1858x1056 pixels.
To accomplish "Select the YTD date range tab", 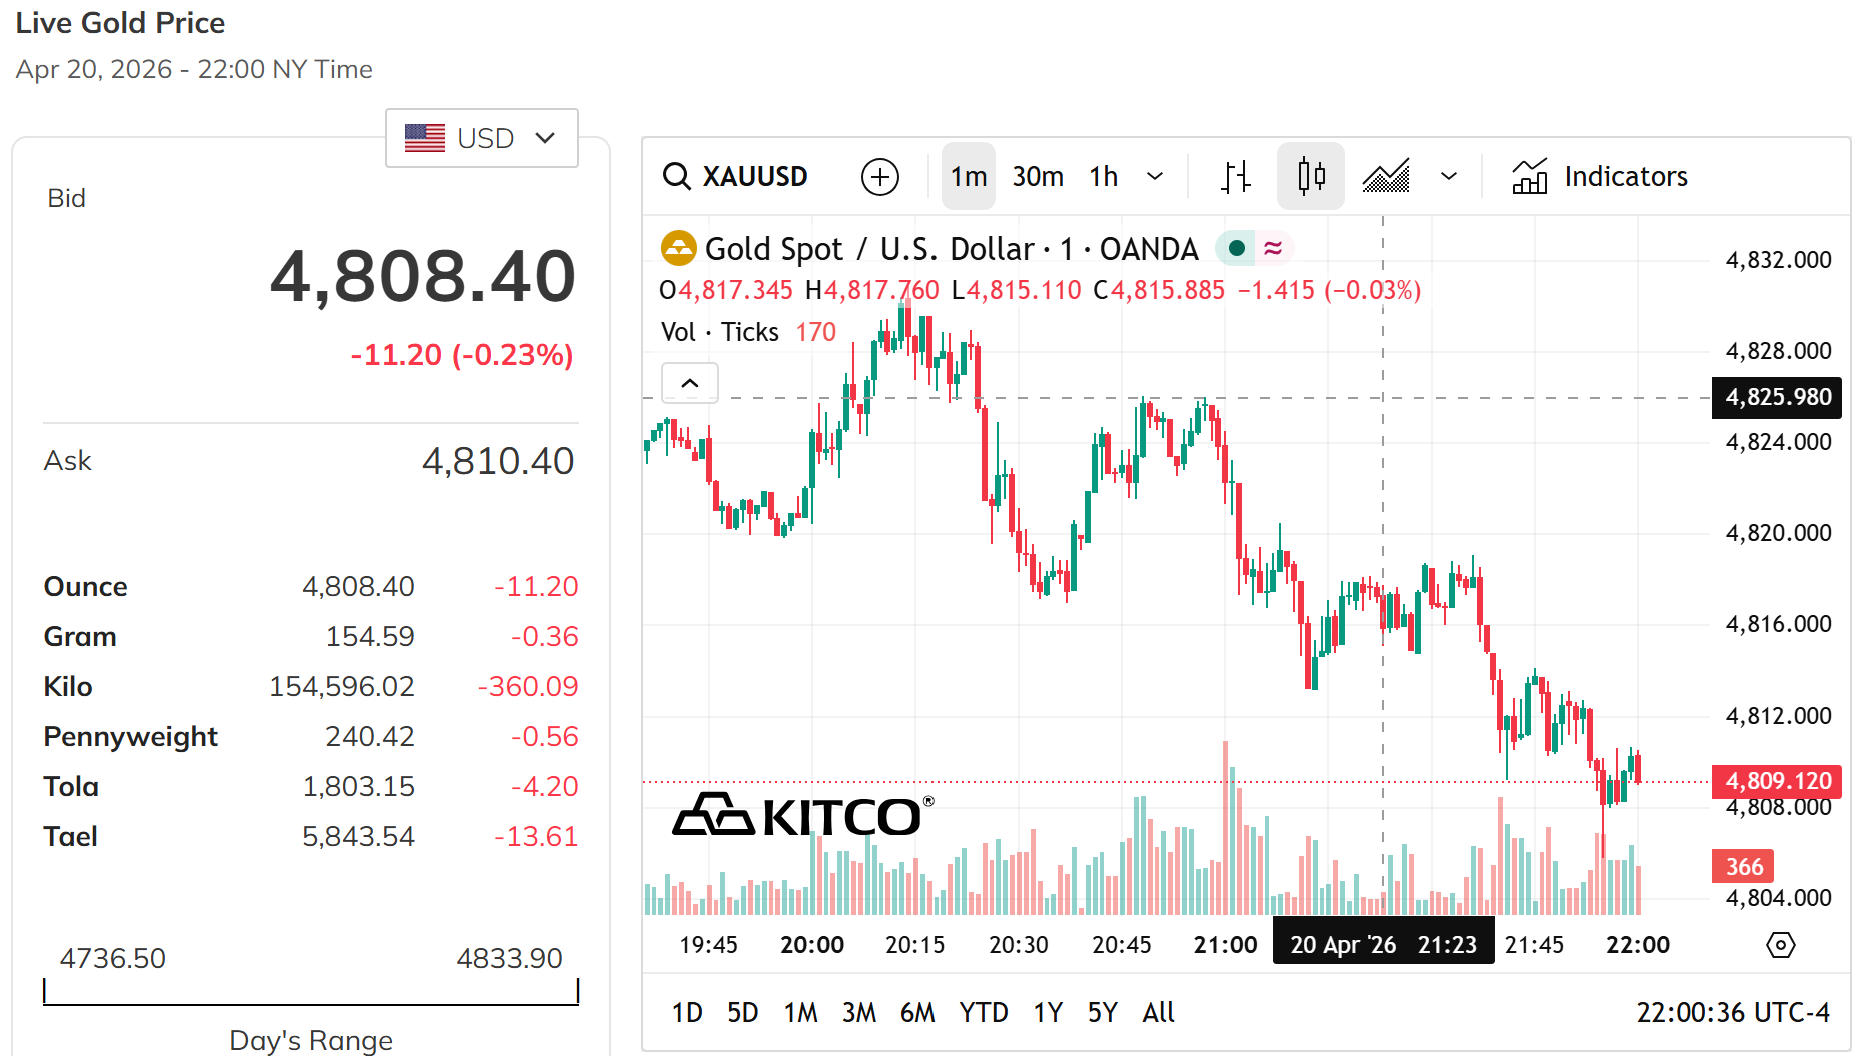I will 984,1013.
